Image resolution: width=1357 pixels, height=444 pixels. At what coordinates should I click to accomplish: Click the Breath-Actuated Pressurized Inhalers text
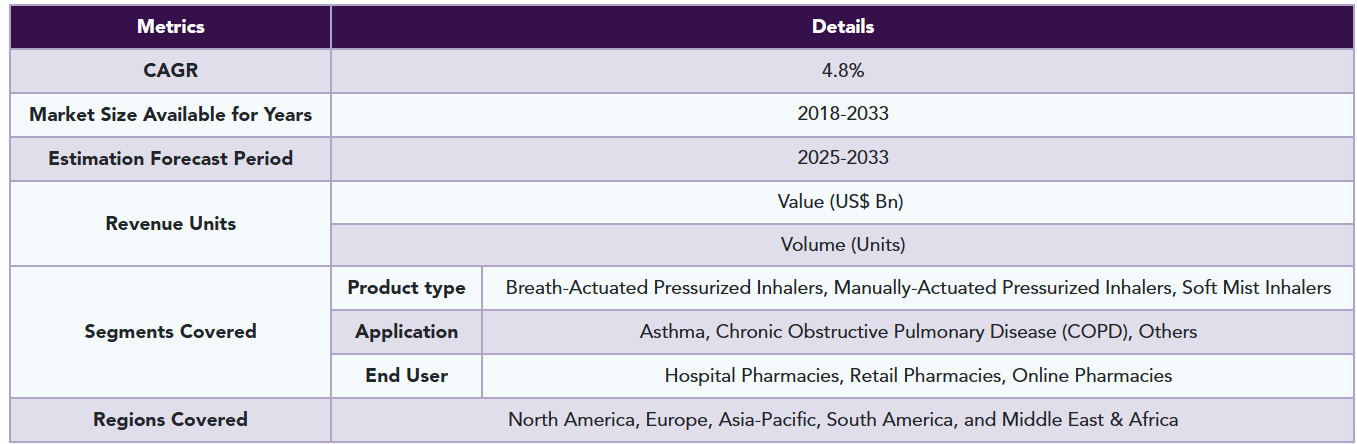[665, 288]
